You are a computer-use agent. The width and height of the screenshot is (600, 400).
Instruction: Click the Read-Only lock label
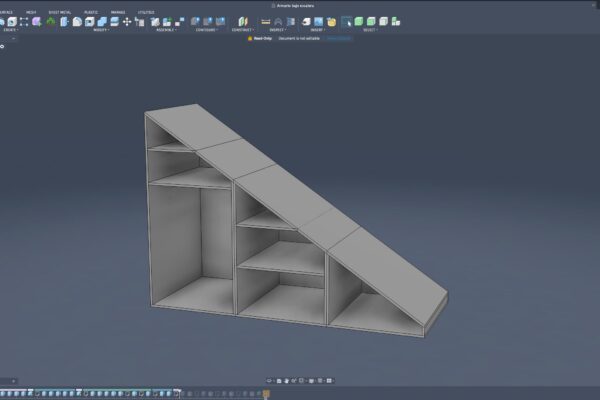pyautogui.click(x=260, y=39)
